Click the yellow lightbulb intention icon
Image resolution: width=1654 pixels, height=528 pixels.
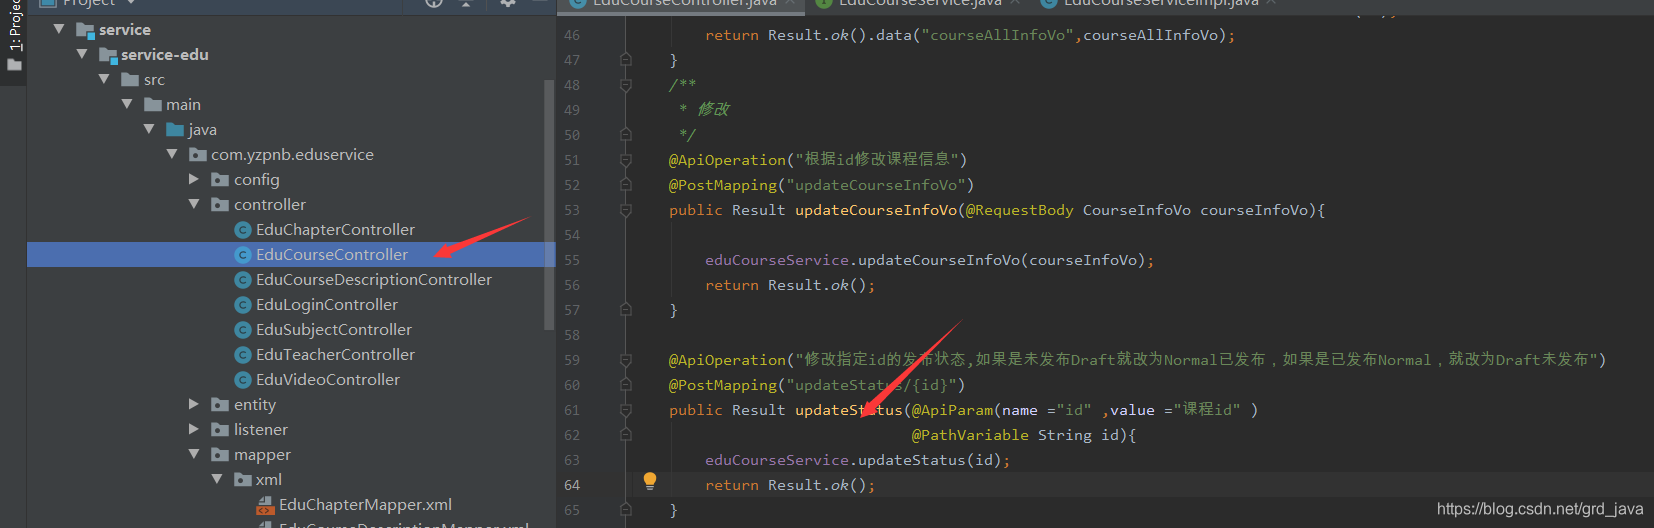tap(650, 481)
